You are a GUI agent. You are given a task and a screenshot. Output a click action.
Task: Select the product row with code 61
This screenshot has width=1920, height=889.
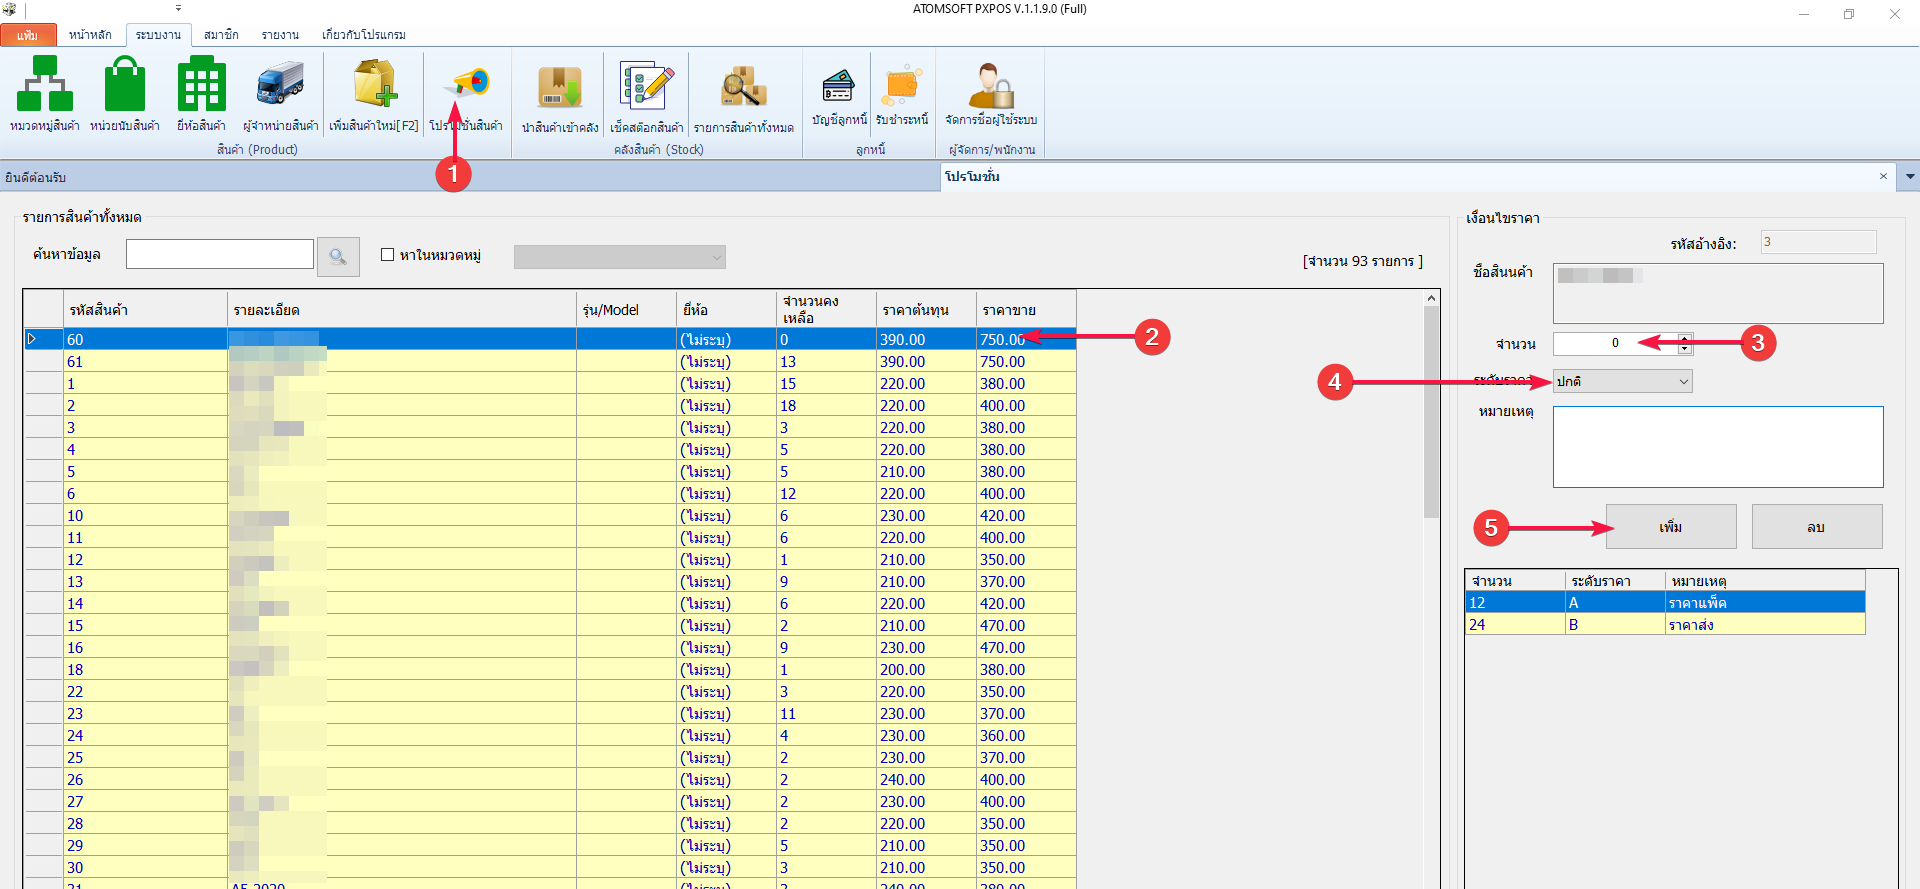tap(550, 361)
